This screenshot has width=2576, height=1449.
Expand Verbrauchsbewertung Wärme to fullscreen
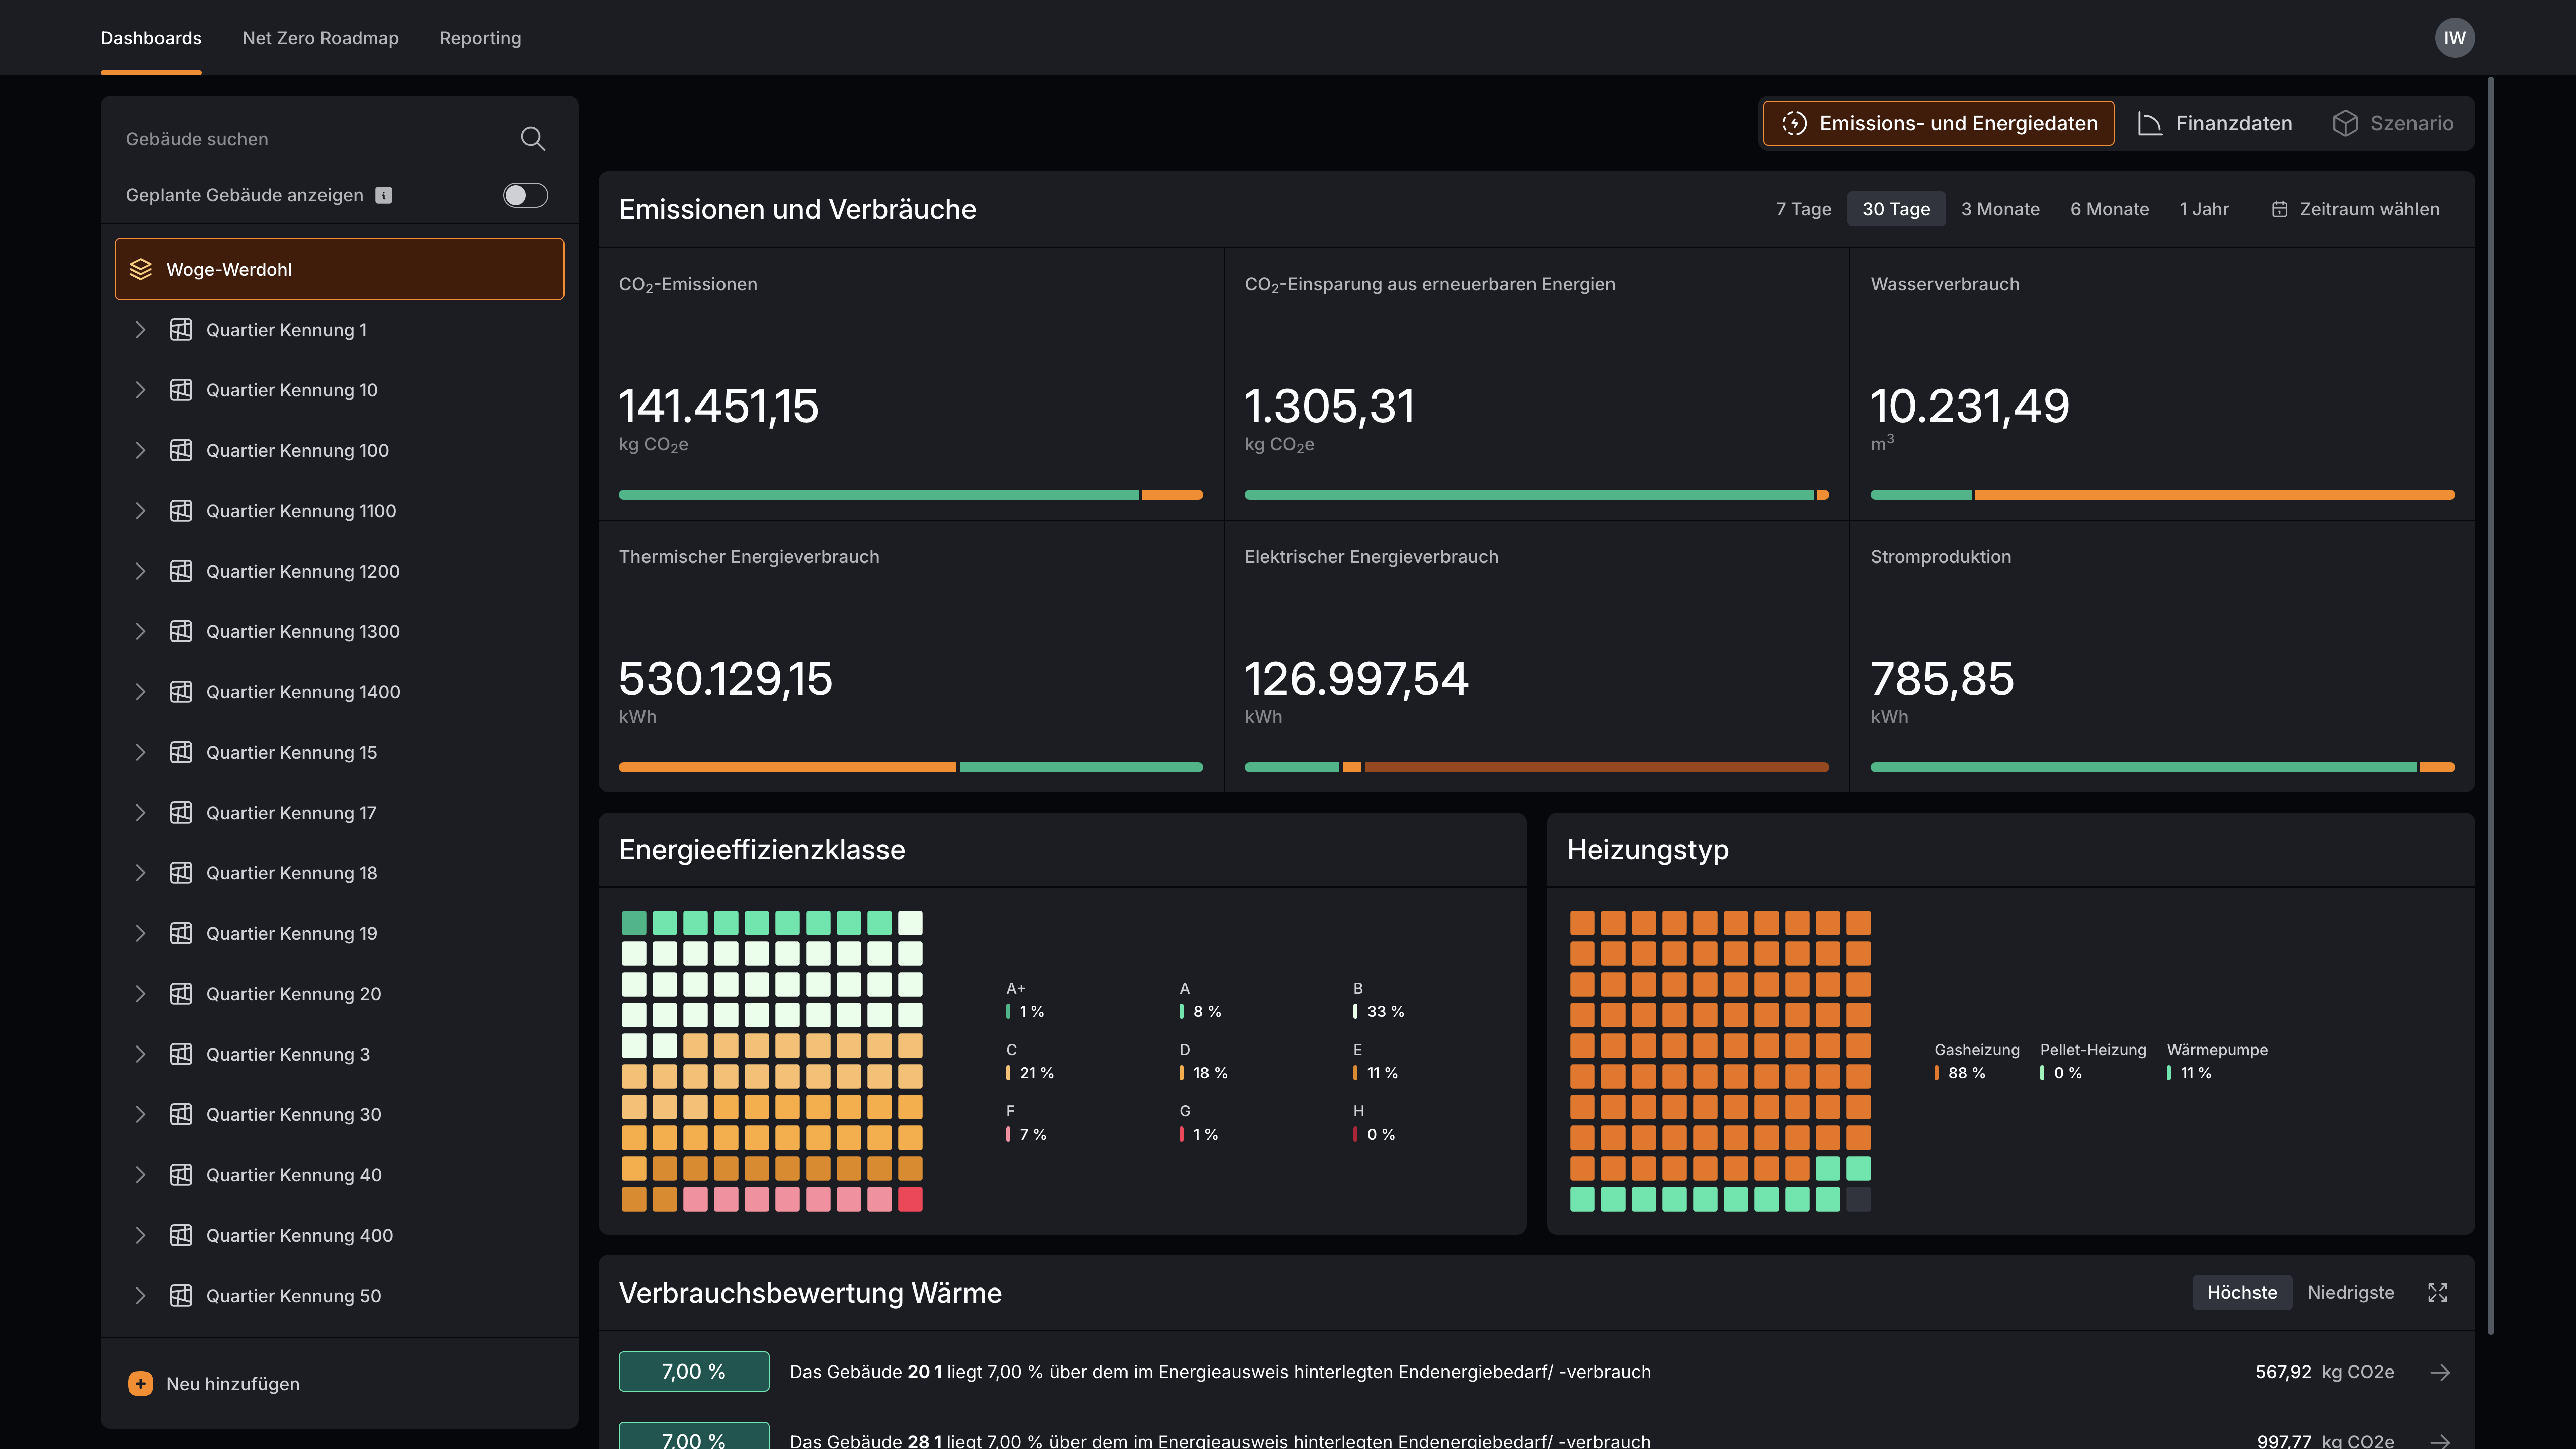(x=2437, y=1292)
